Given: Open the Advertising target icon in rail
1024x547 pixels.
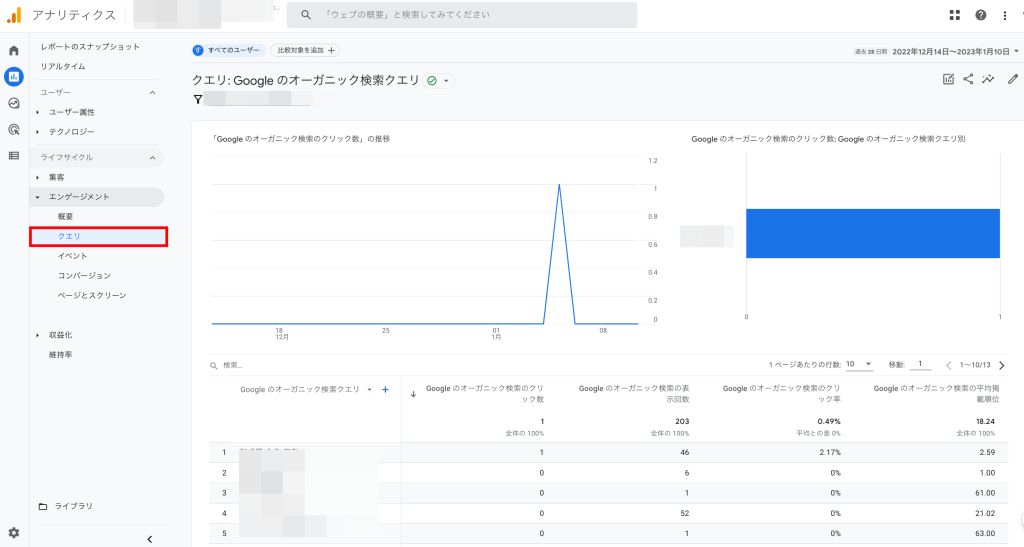Looking at the screenshot, I should pos(14,129).
